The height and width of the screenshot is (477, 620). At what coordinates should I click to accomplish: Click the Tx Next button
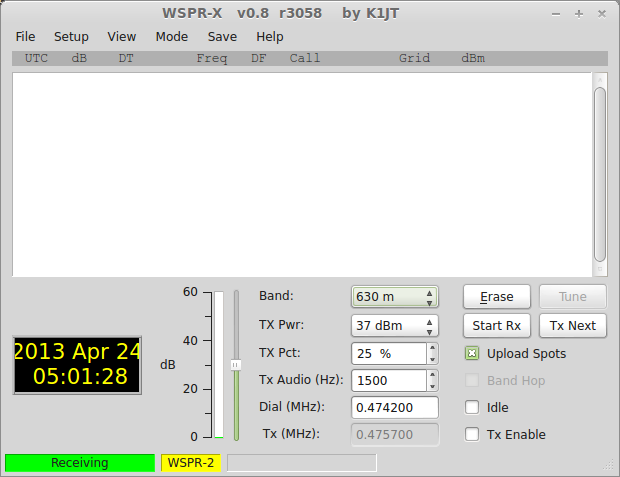pyautogui.click(x=573, y=326)
